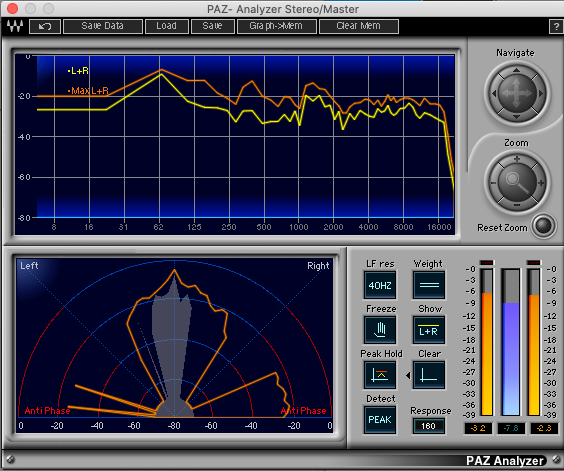Click the center blue level meter

pyautogui.click(x=511, y=343)
